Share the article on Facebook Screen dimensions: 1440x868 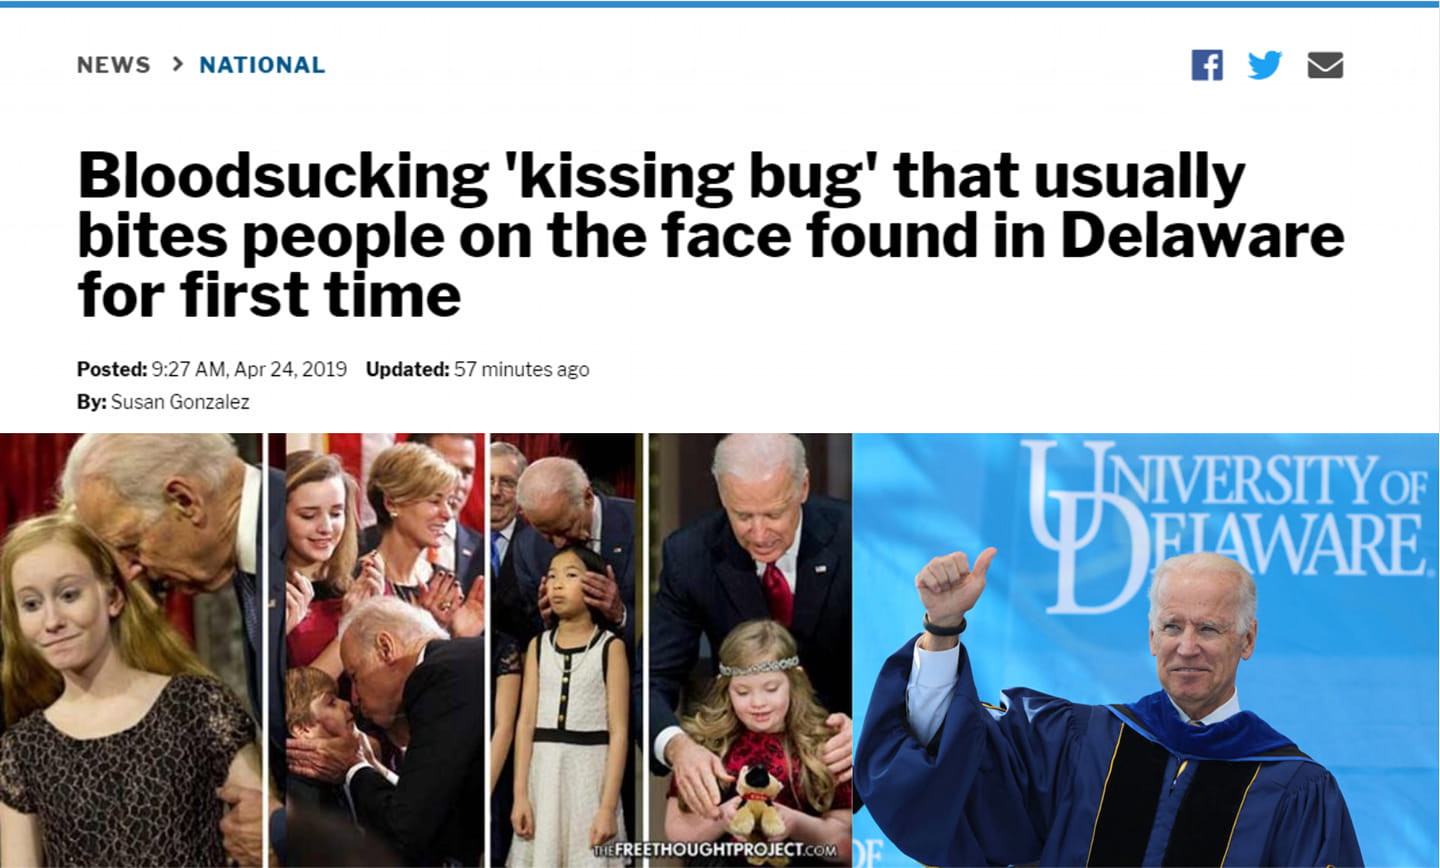1207,65
